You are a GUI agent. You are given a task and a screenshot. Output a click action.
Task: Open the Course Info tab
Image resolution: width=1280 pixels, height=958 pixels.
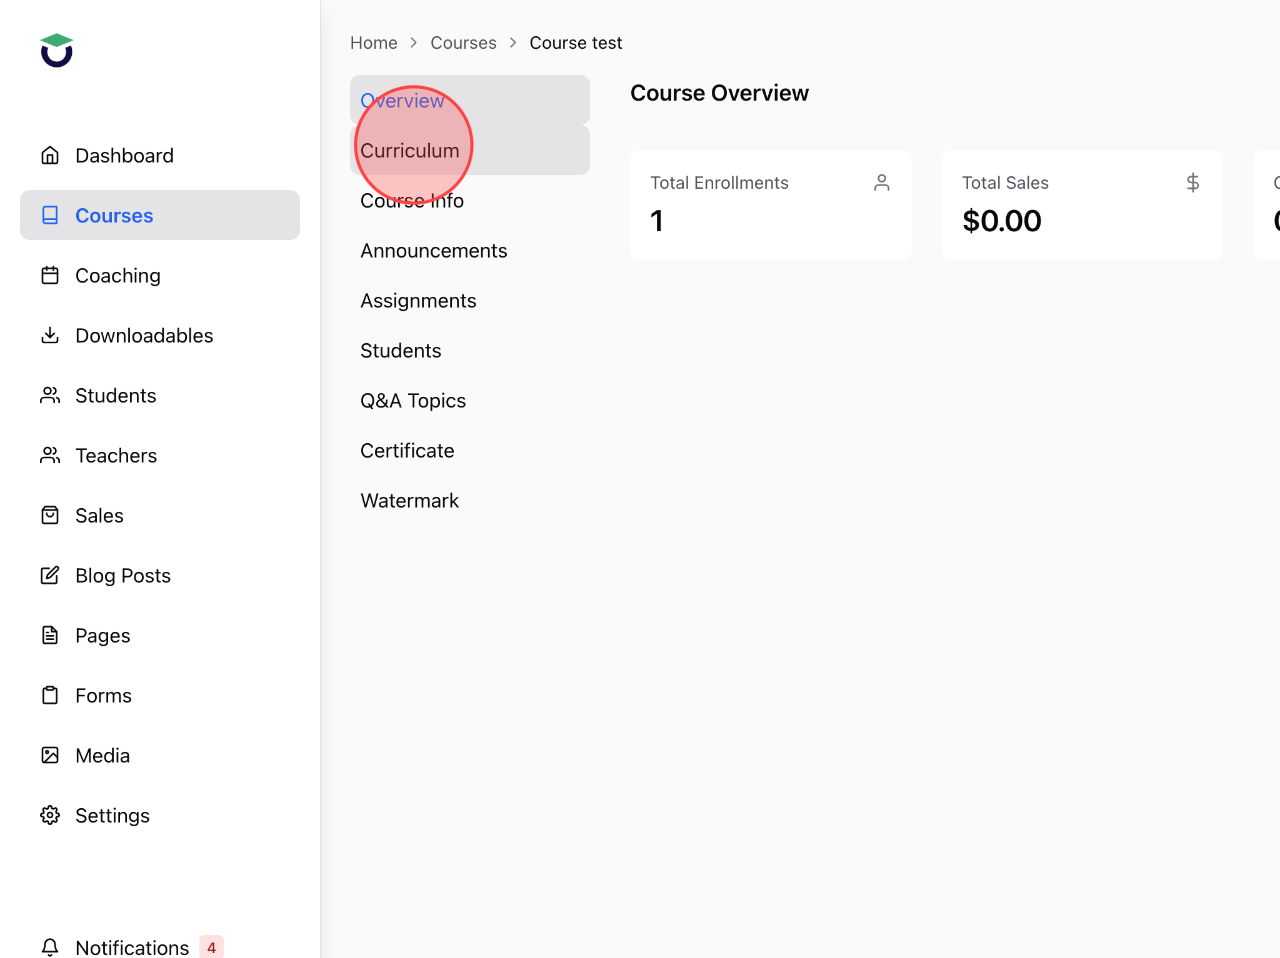pos(470,200)
